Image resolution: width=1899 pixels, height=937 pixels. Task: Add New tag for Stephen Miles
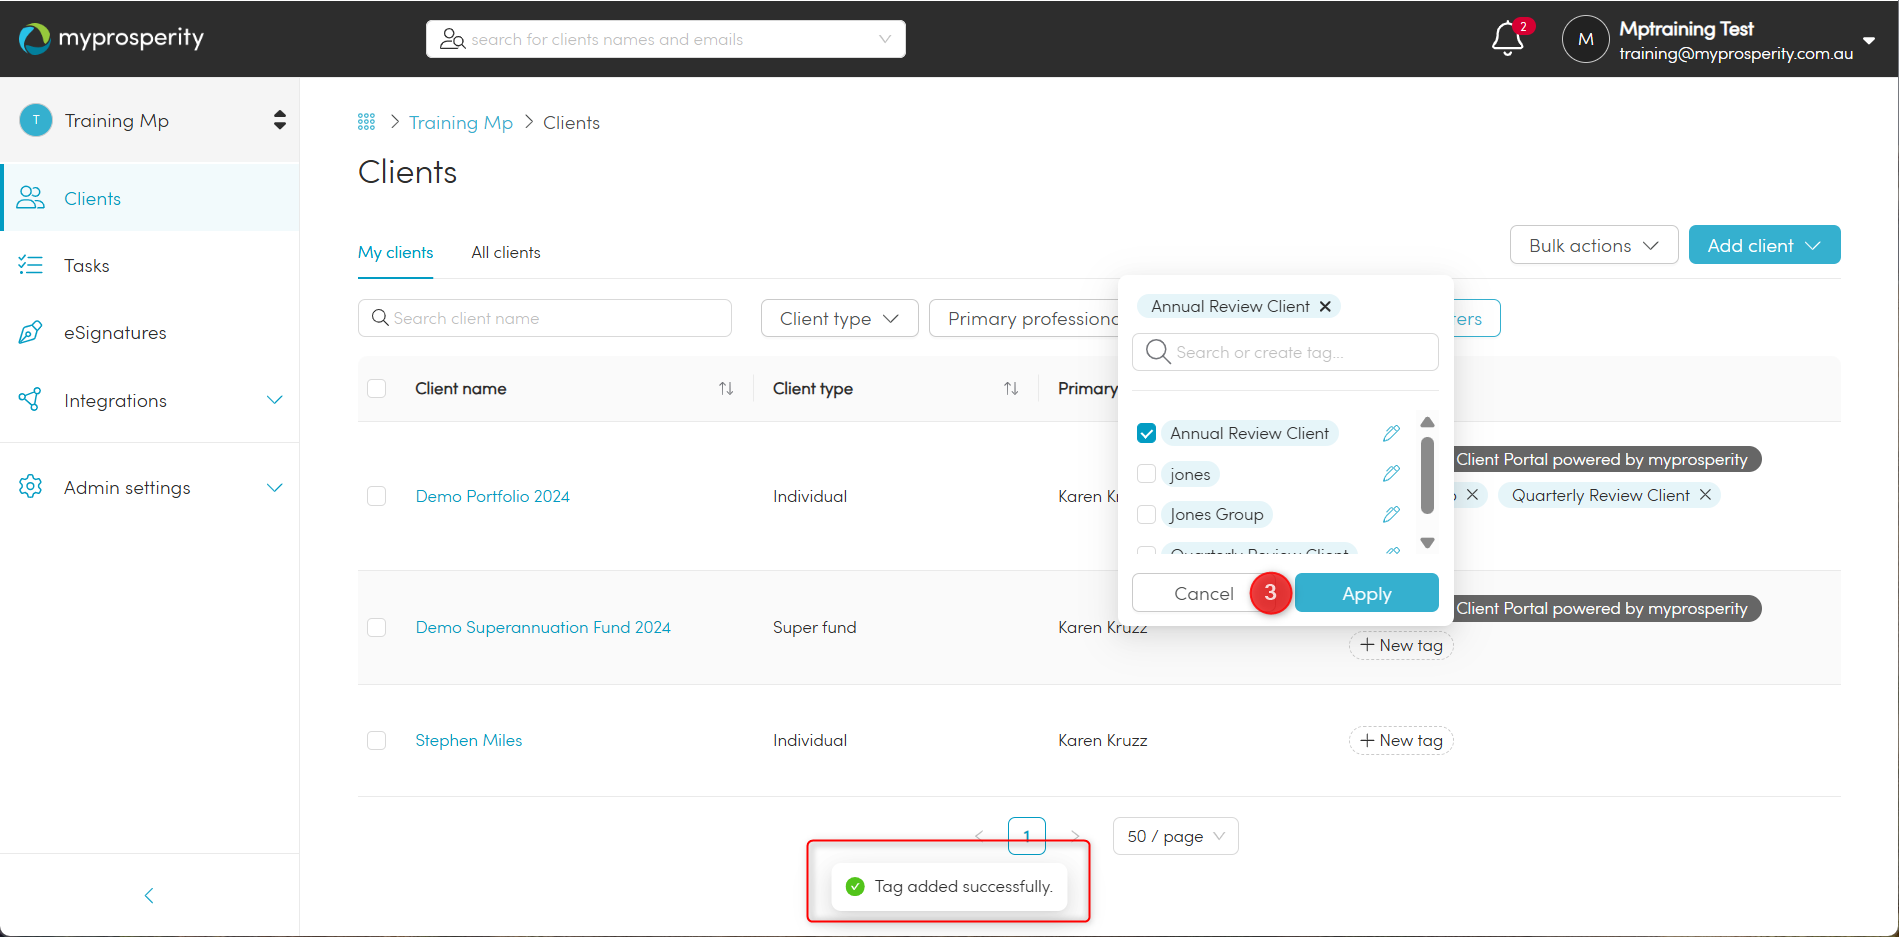tap(1401, 740)
